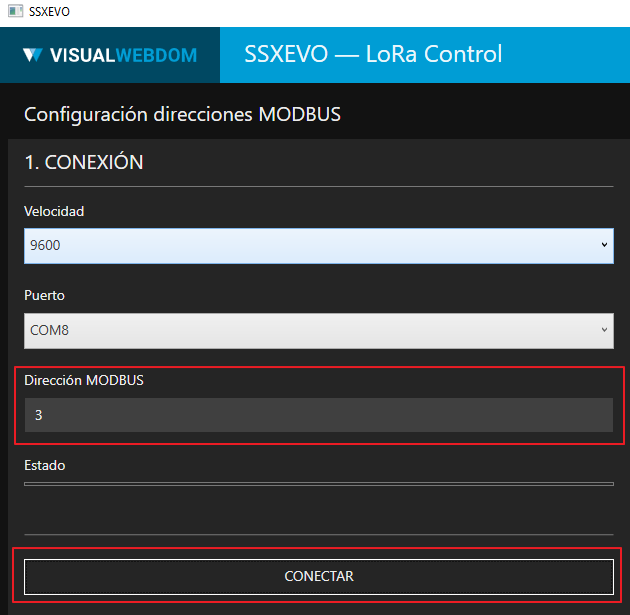Click the Velocidad label
The image size is (630, 615).
pos(54,211)
